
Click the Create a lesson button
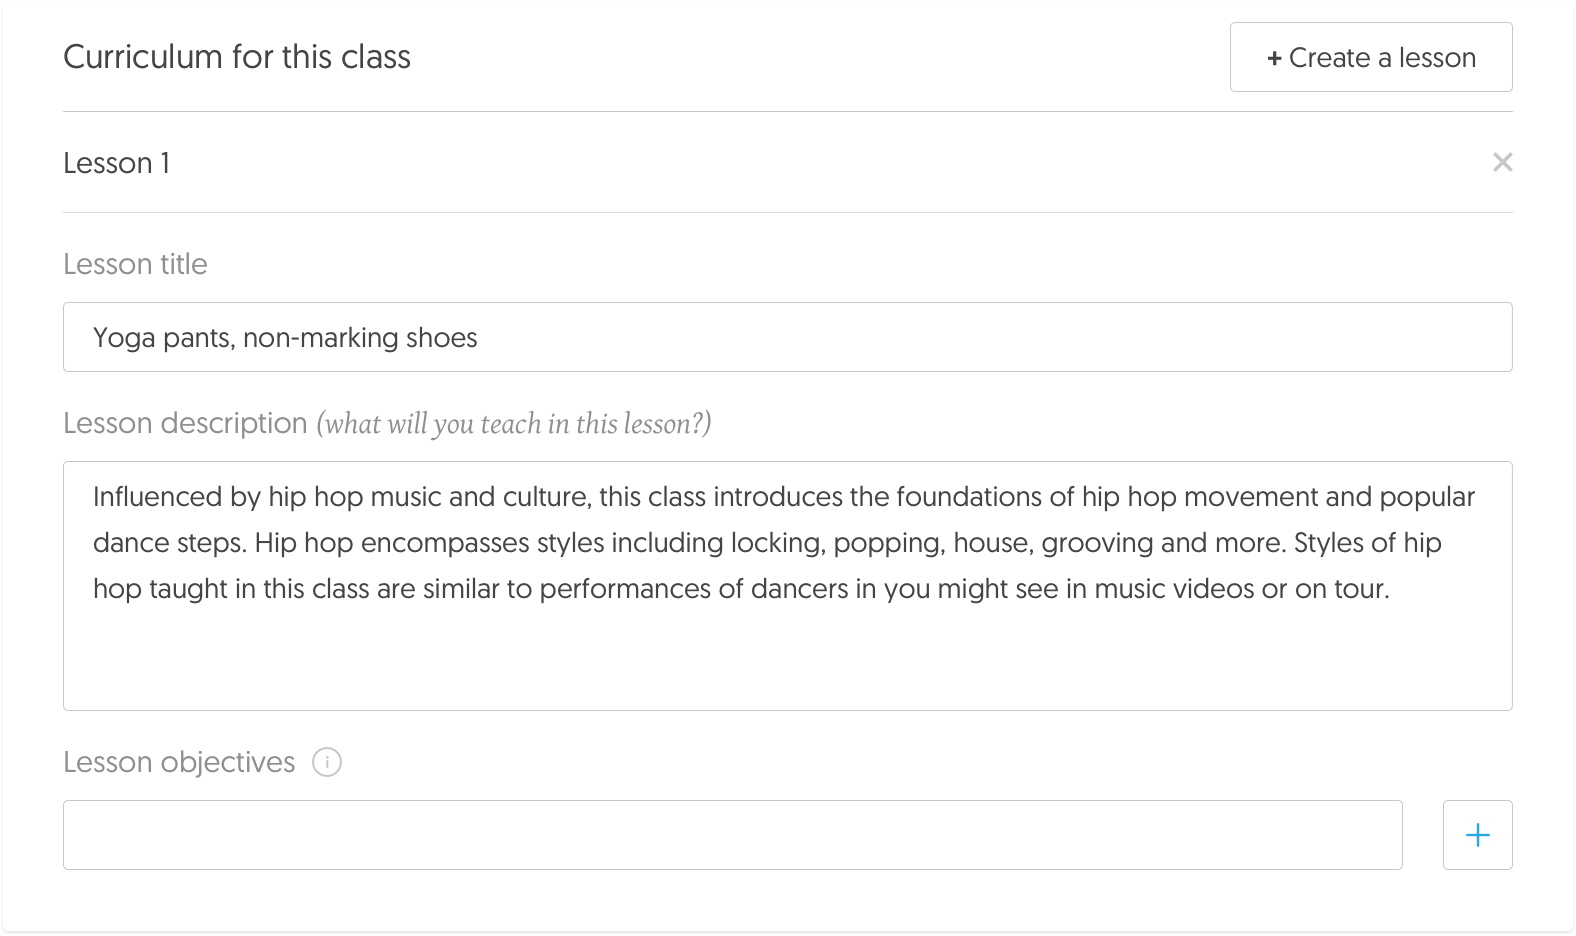pyautogui.click(x=1371, y=57)
